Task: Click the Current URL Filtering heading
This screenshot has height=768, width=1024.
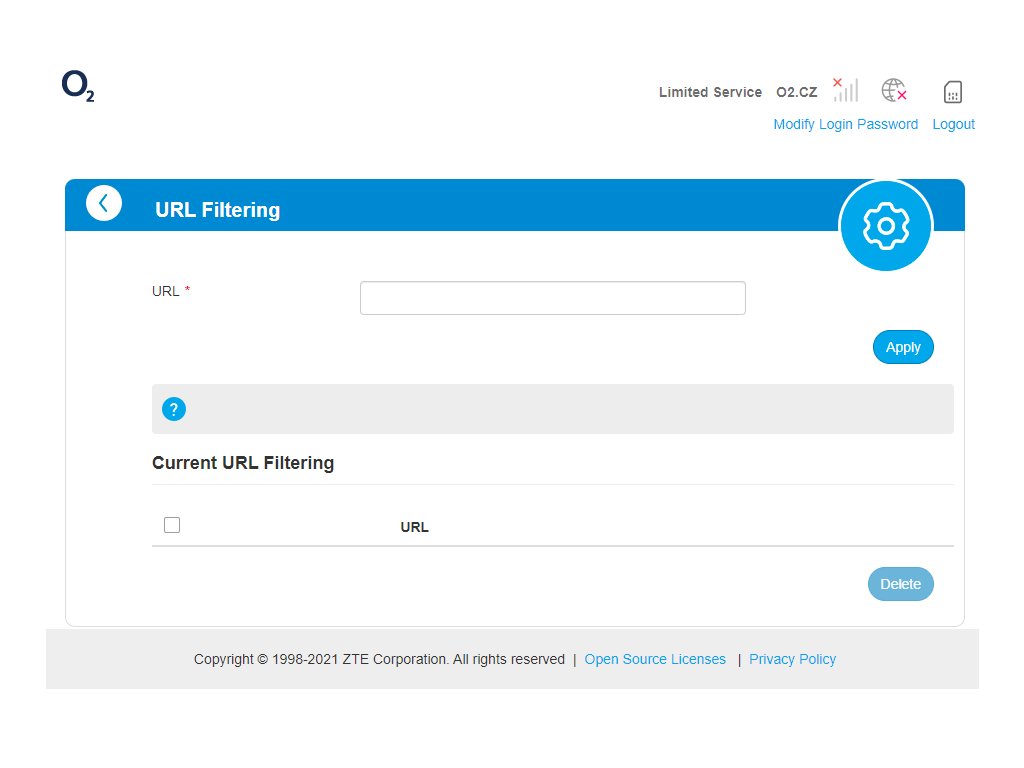Action: tap(243, 463)
